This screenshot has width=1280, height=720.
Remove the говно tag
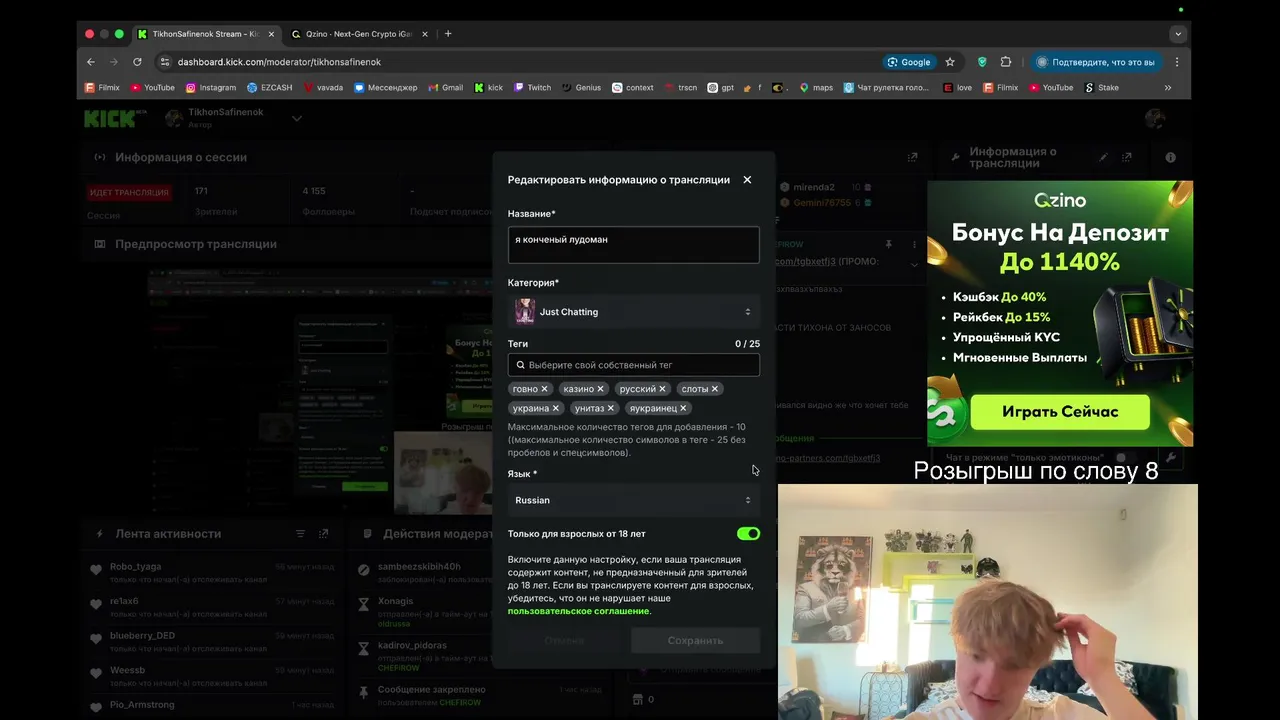point(544,389)
